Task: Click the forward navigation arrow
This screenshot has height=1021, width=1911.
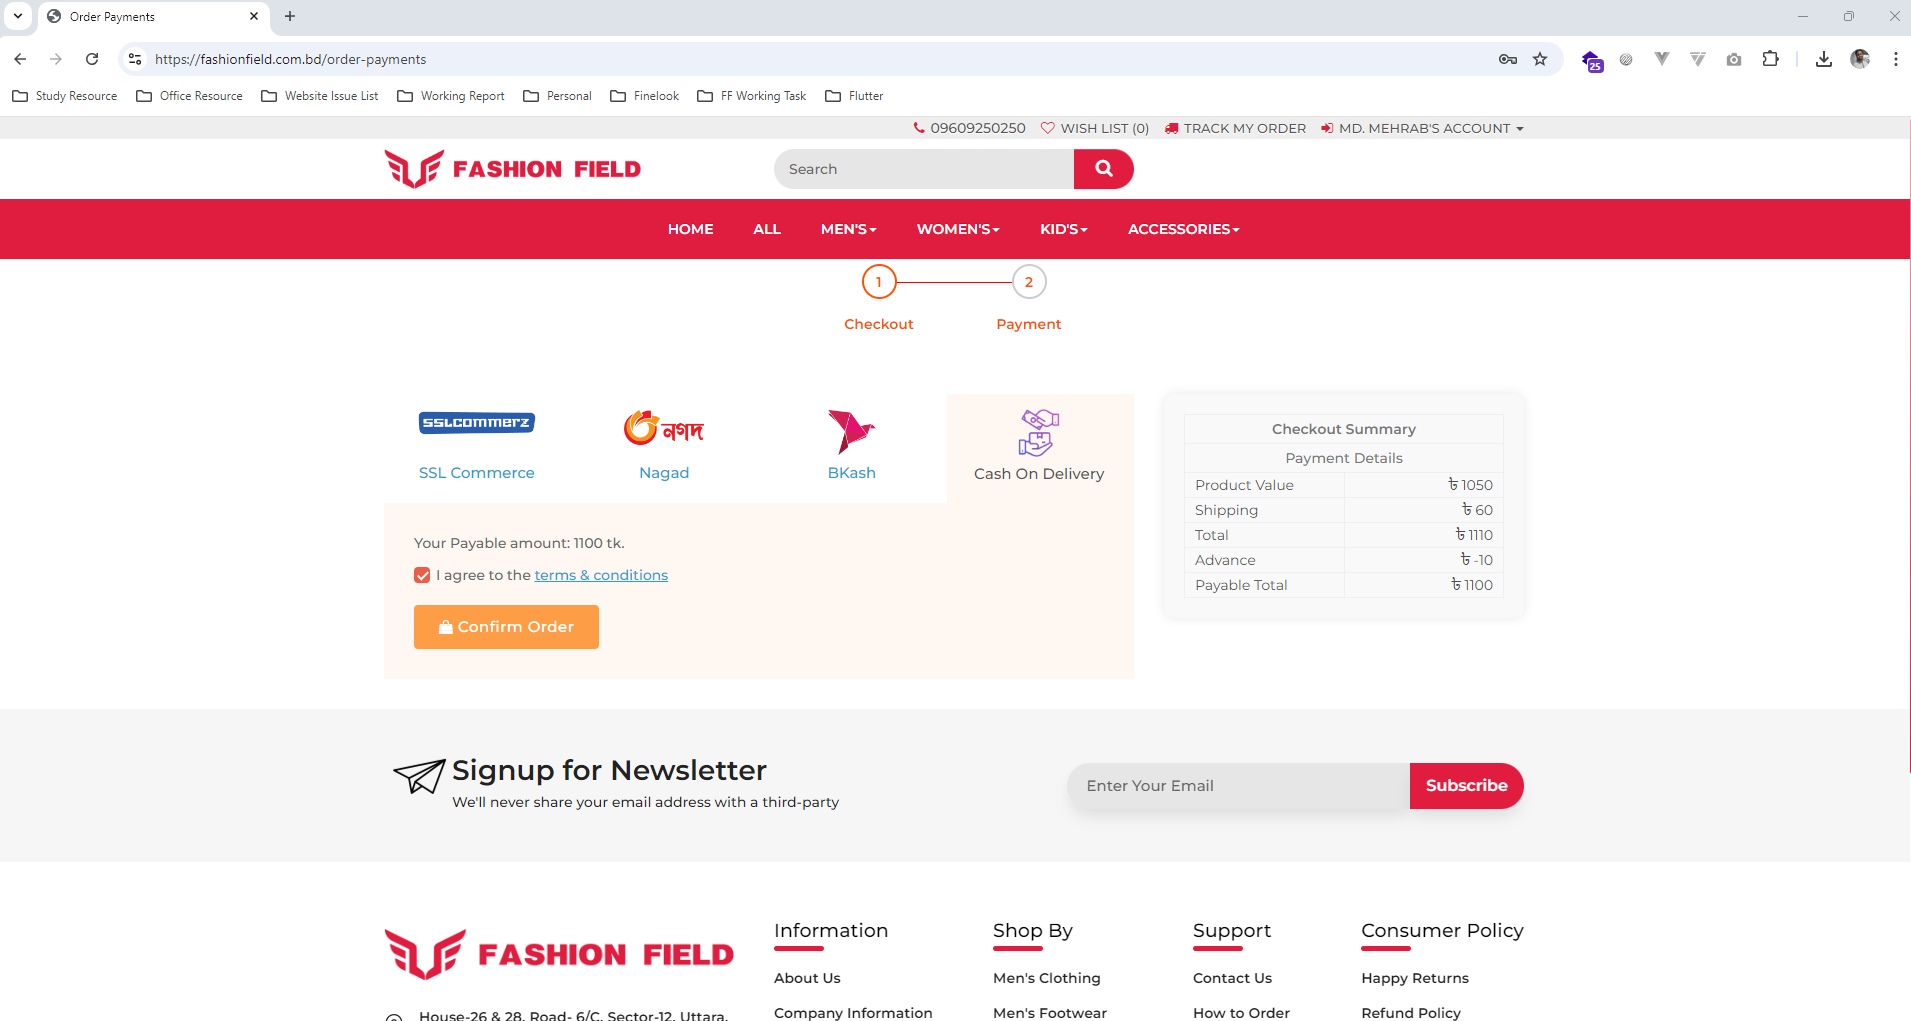Action: tap(56, 59)
